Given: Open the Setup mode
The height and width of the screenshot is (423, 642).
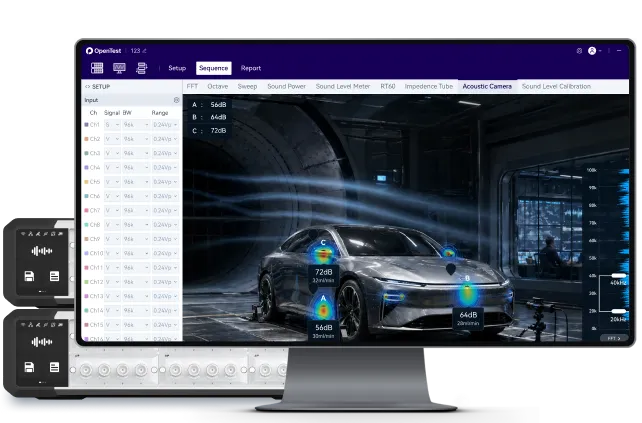Looking at the screenshot, I should (x=177, y=68).
